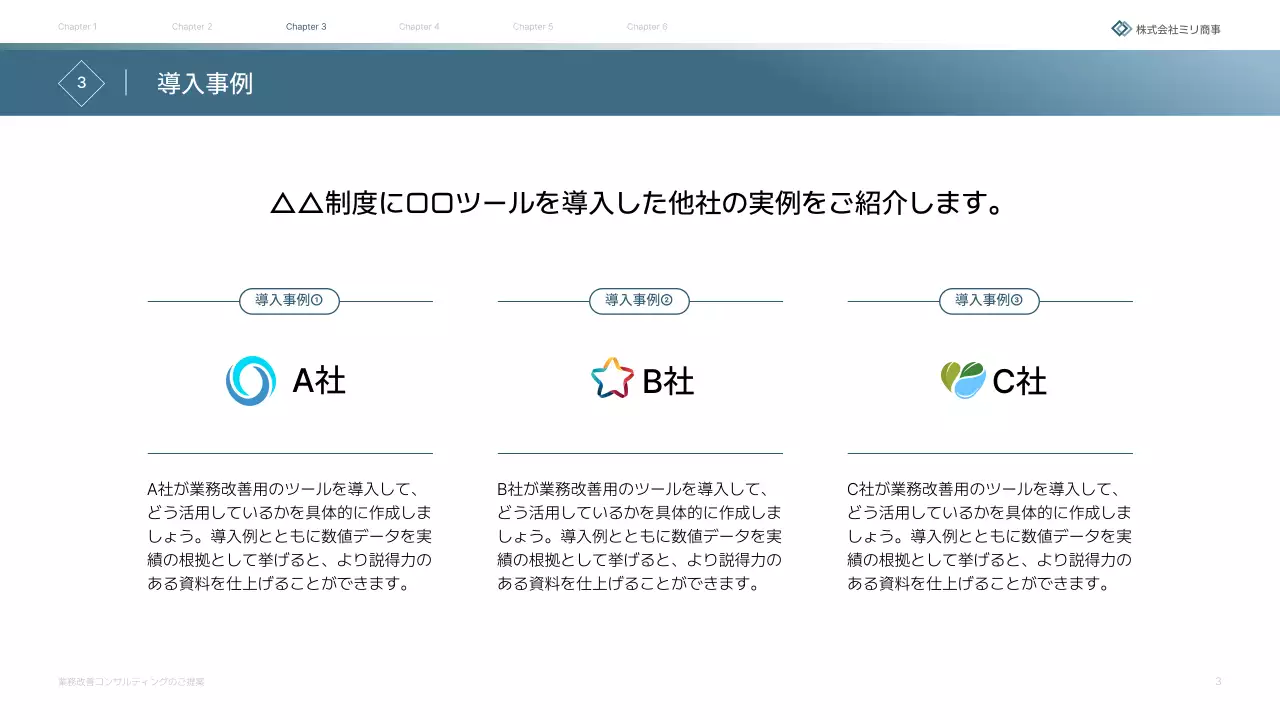The width and height of the screenshot is (1280, 720).
Task: Open the Chapter 5 tab
Action: point(533,27)
